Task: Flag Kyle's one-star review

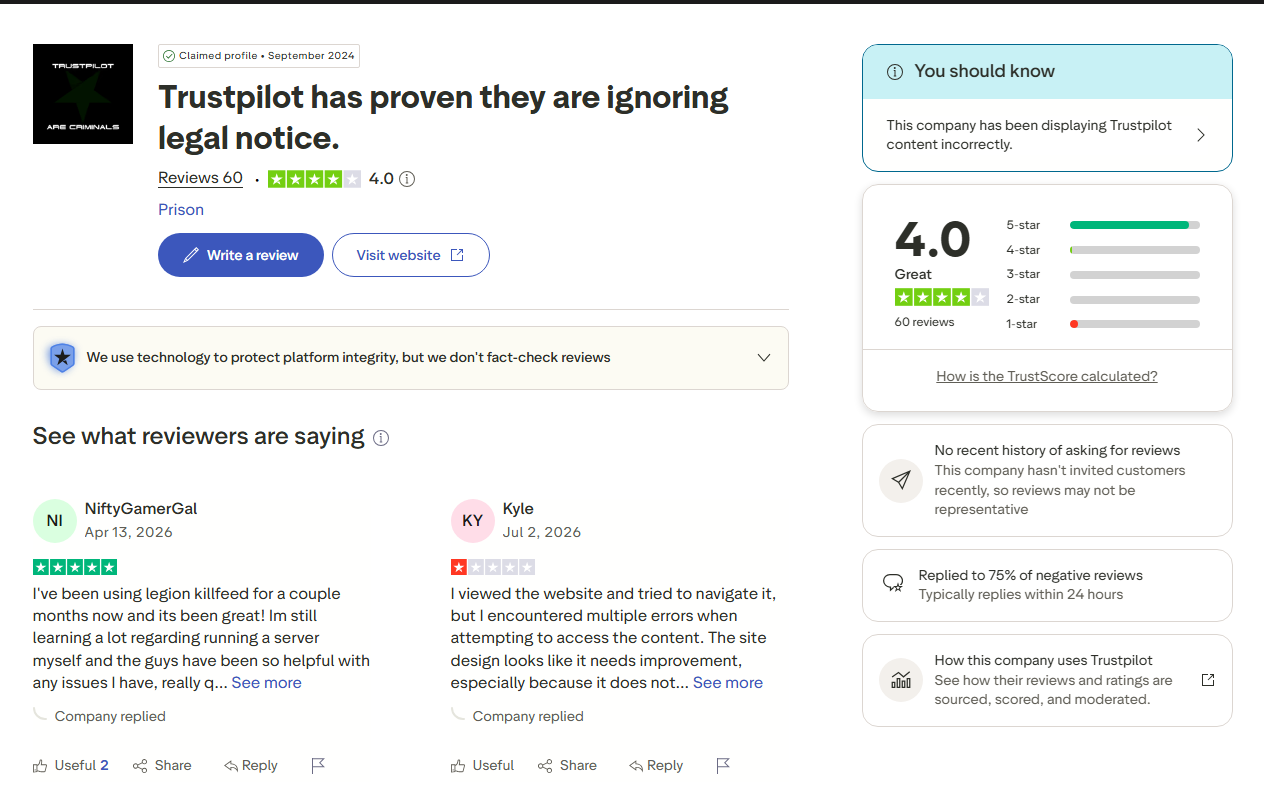Action: tap(723, 766)
